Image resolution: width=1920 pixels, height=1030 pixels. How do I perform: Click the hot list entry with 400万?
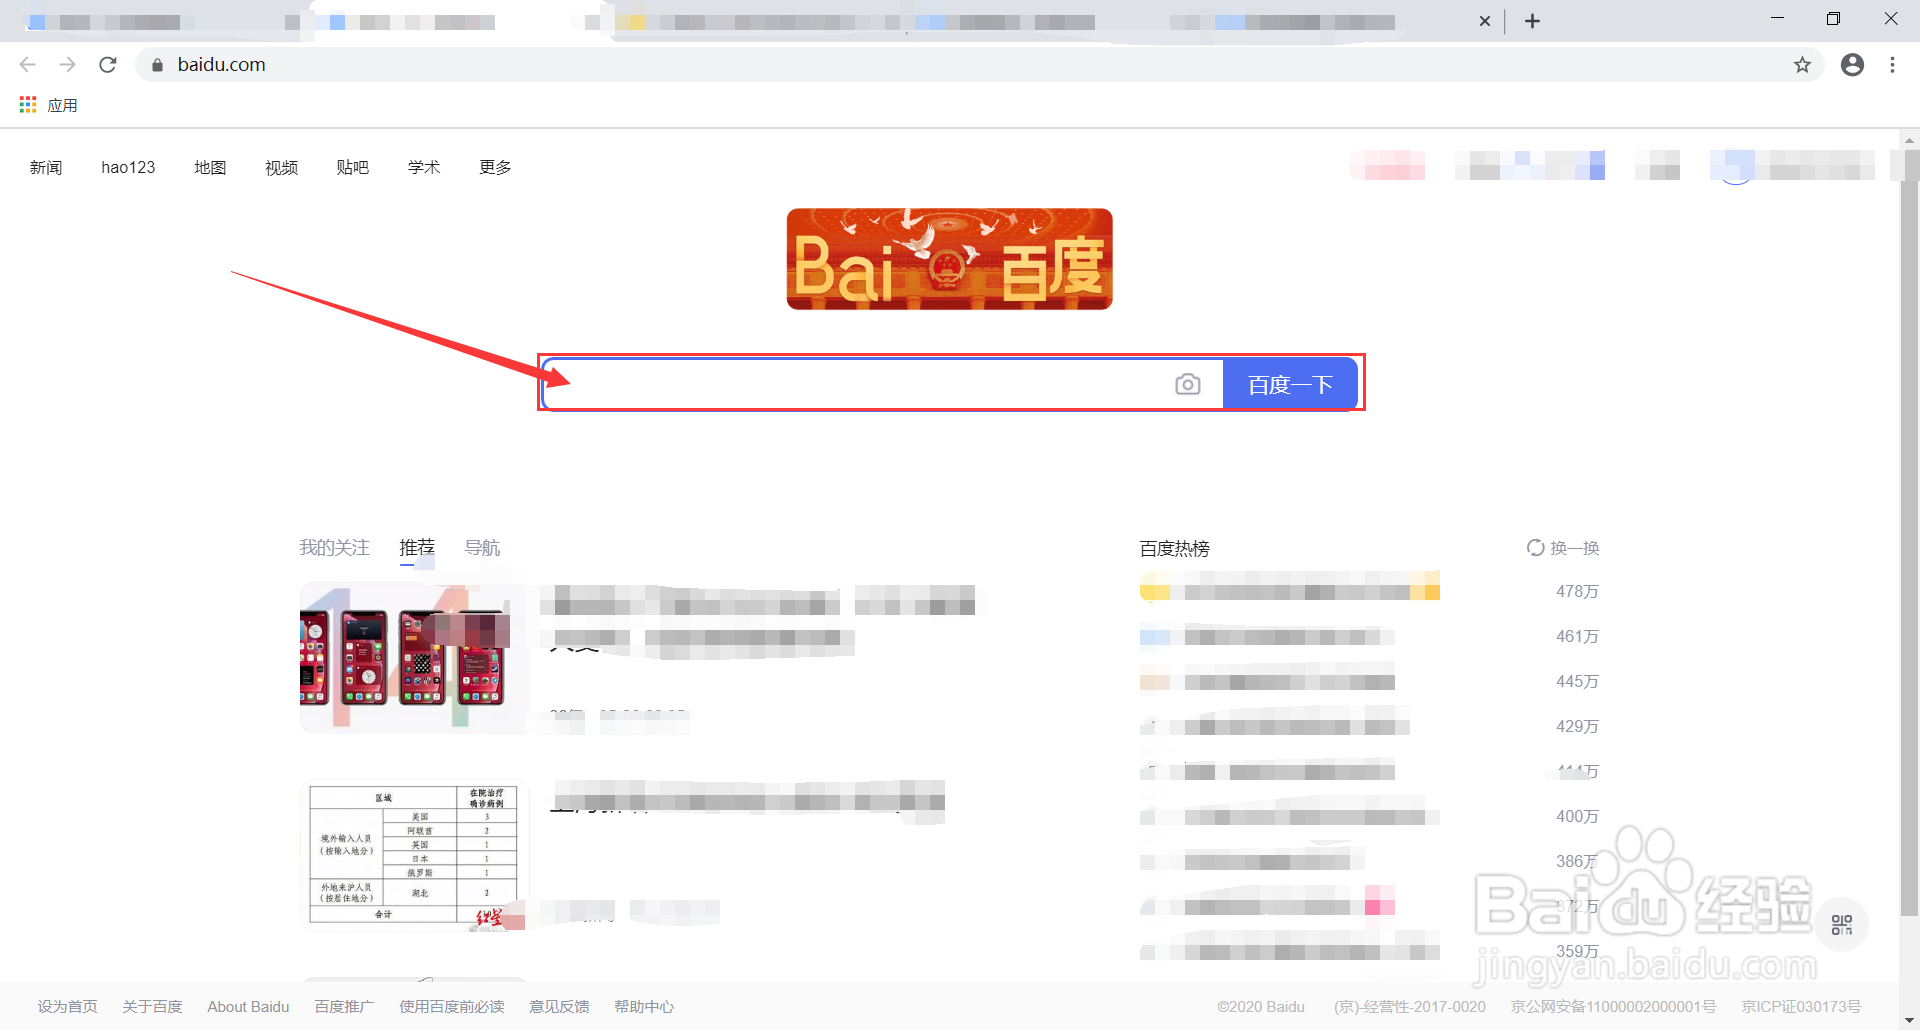(1369, 816)
